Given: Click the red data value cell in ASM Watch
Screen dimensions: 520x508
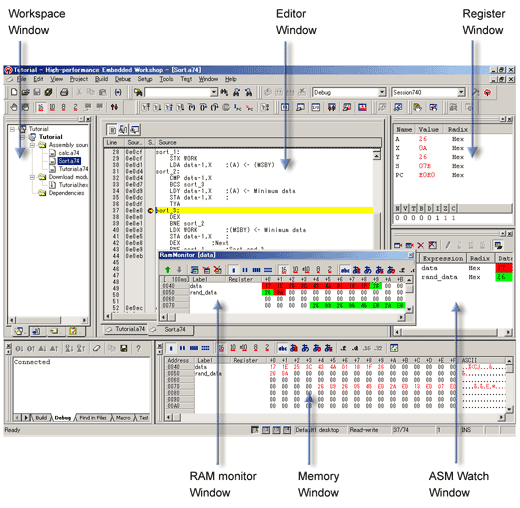Looking at the screenshot, I should click(503, 268).
